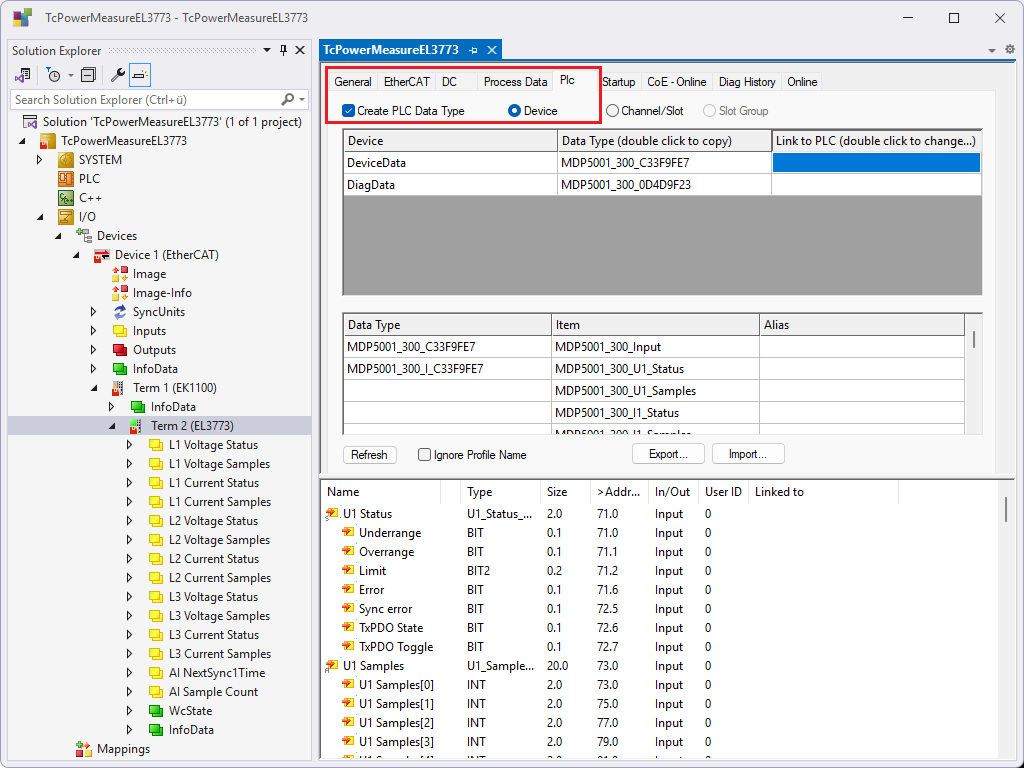The height and width of the screenshot is (768, 1024).
Task: Click the Refresh button
Action: (x=370, y=455)
